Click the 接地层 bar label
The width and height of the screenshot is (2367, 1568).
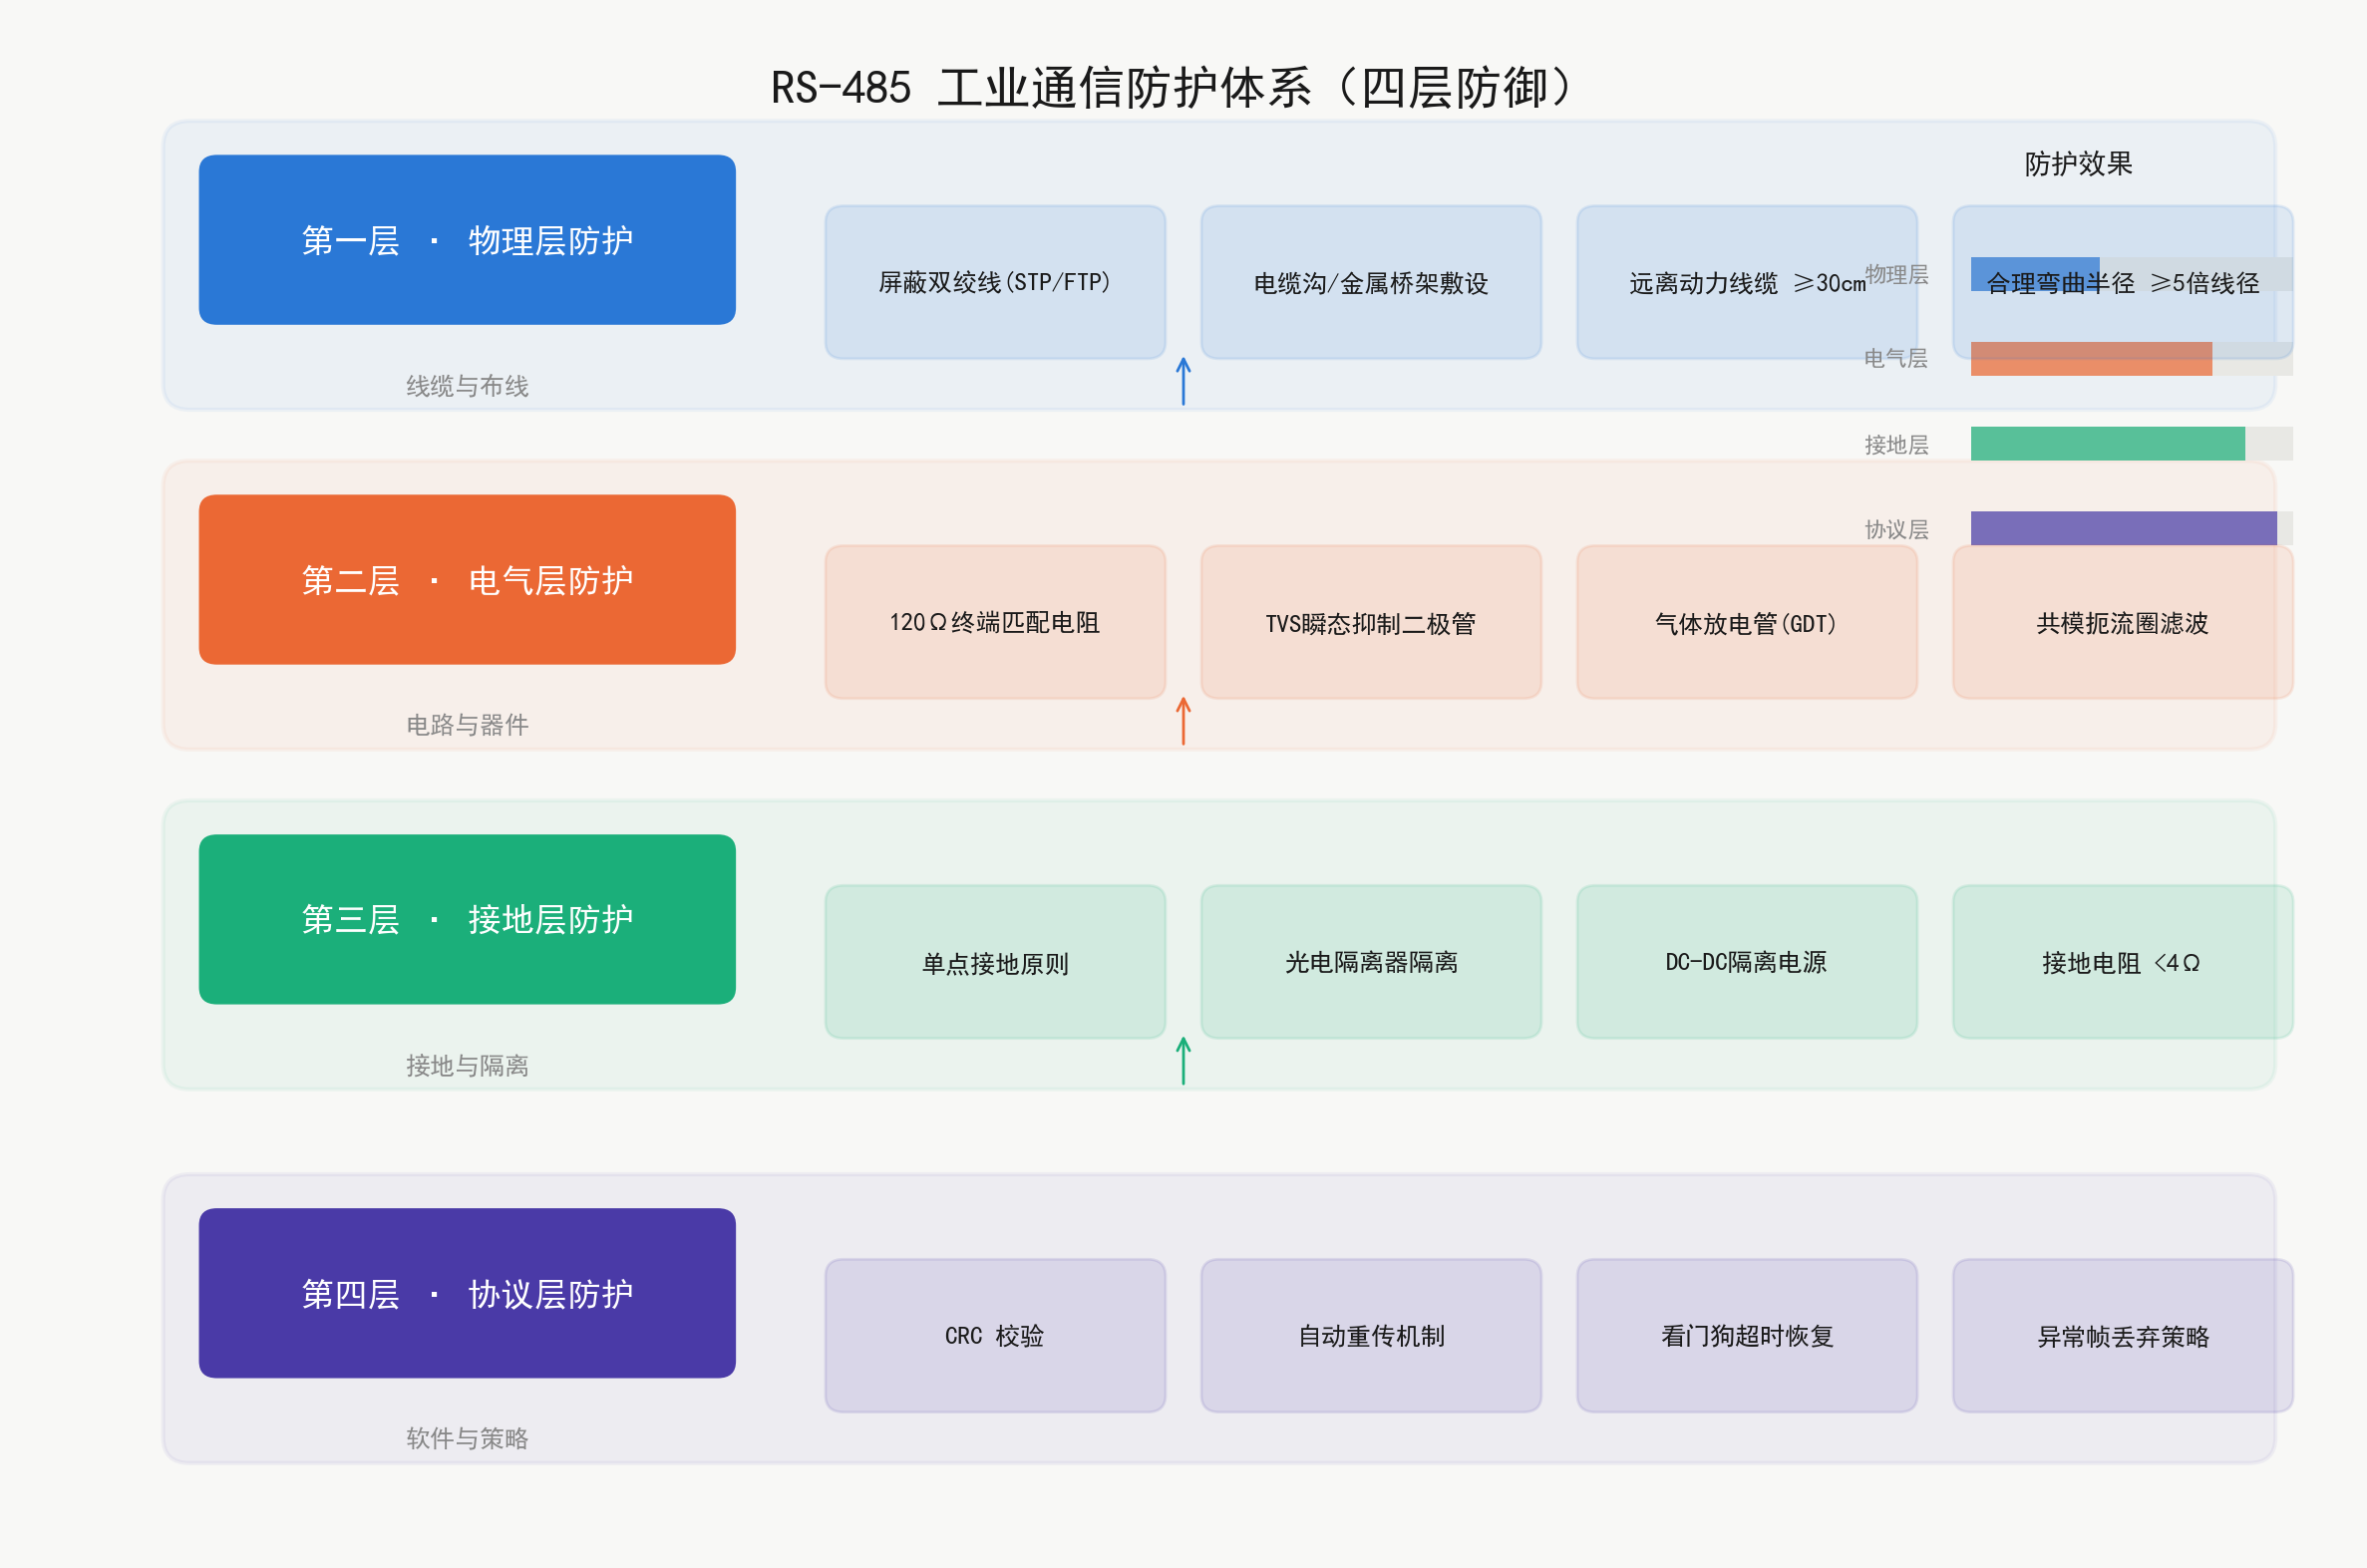pyautogui.click(x=1896, y=445)
